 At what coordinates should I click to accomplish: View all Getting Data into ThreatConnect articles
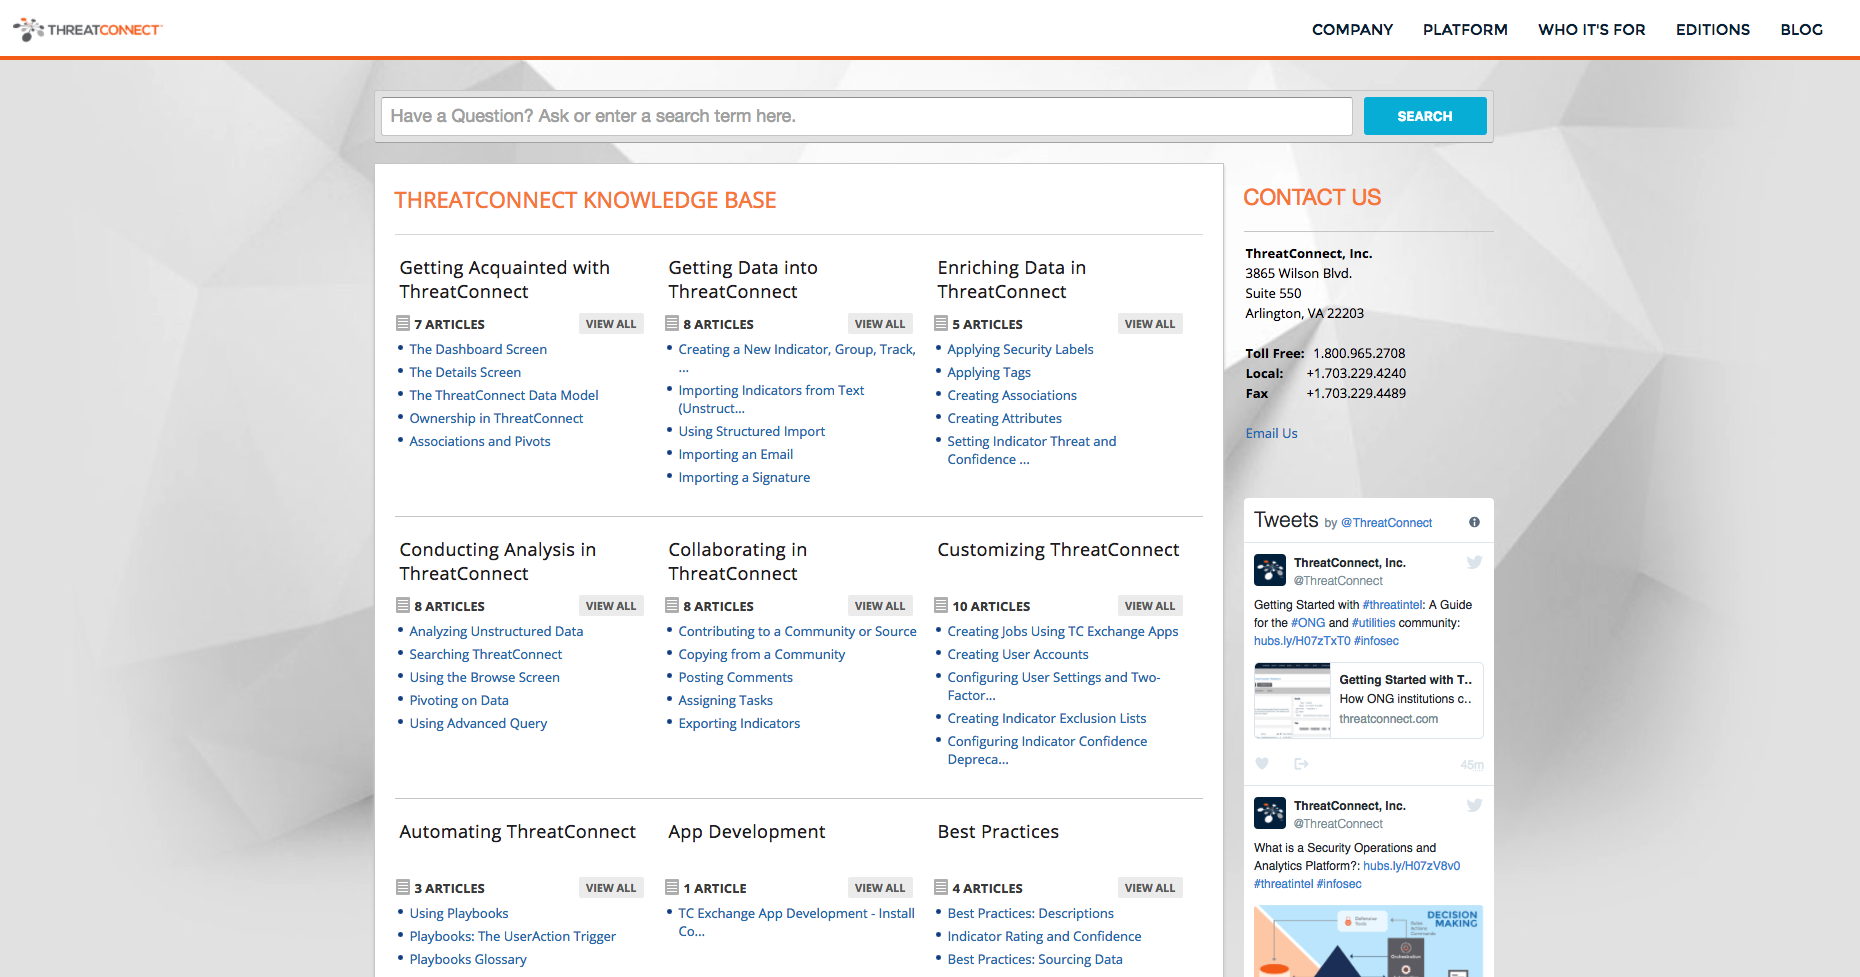[880, 324]
